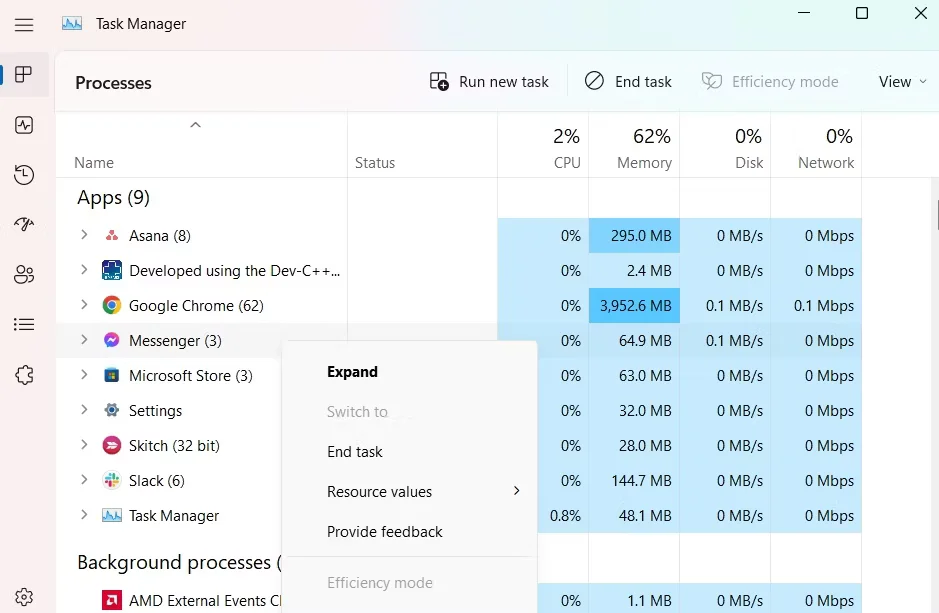This screenshot has height=613, width=939.
Task: Expand the Slack process group
Action: pyautogui.click(x=84, y=480)
